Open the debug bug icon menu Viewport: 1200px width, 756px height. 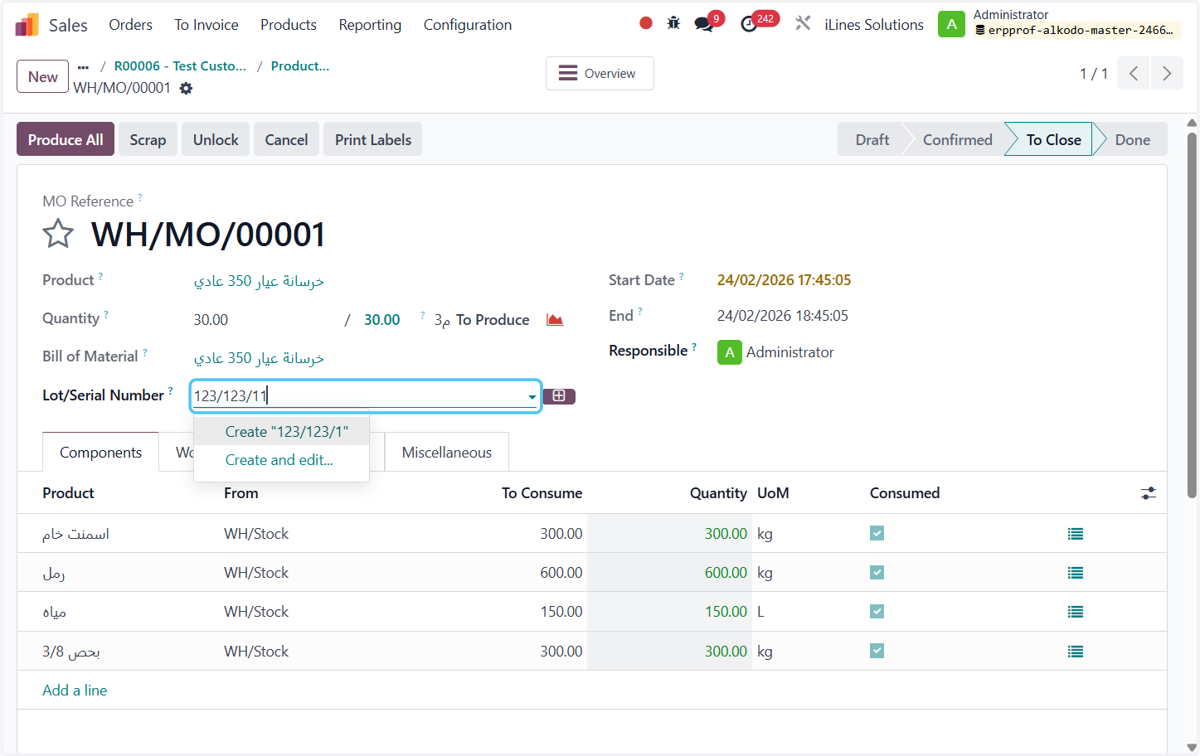[x=674, y=23]
